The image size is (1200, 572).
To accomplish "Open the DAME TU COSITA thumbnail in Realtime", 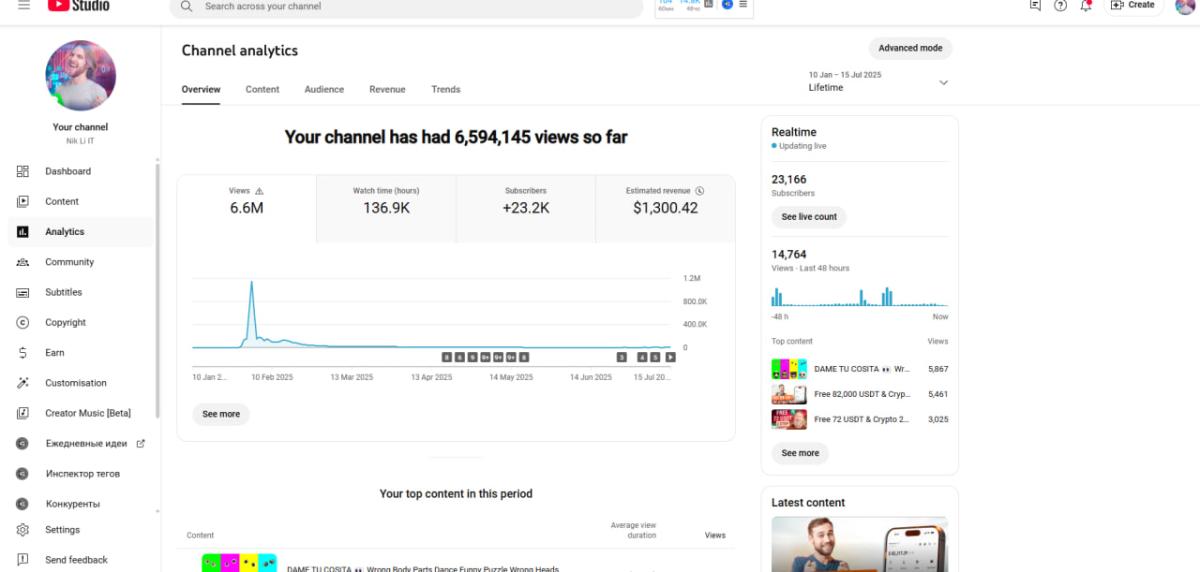I will click(x=789, y=369).
